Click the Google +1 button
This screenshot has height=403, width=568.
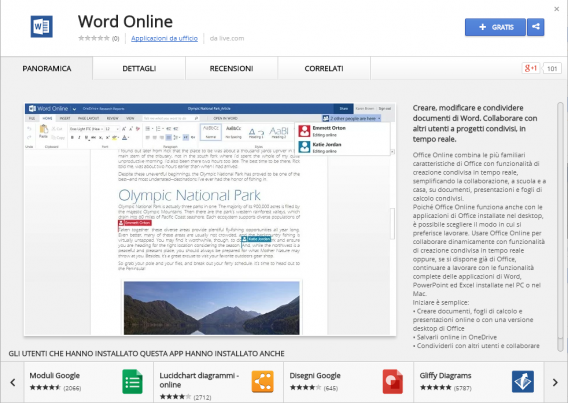click(531, 68)
